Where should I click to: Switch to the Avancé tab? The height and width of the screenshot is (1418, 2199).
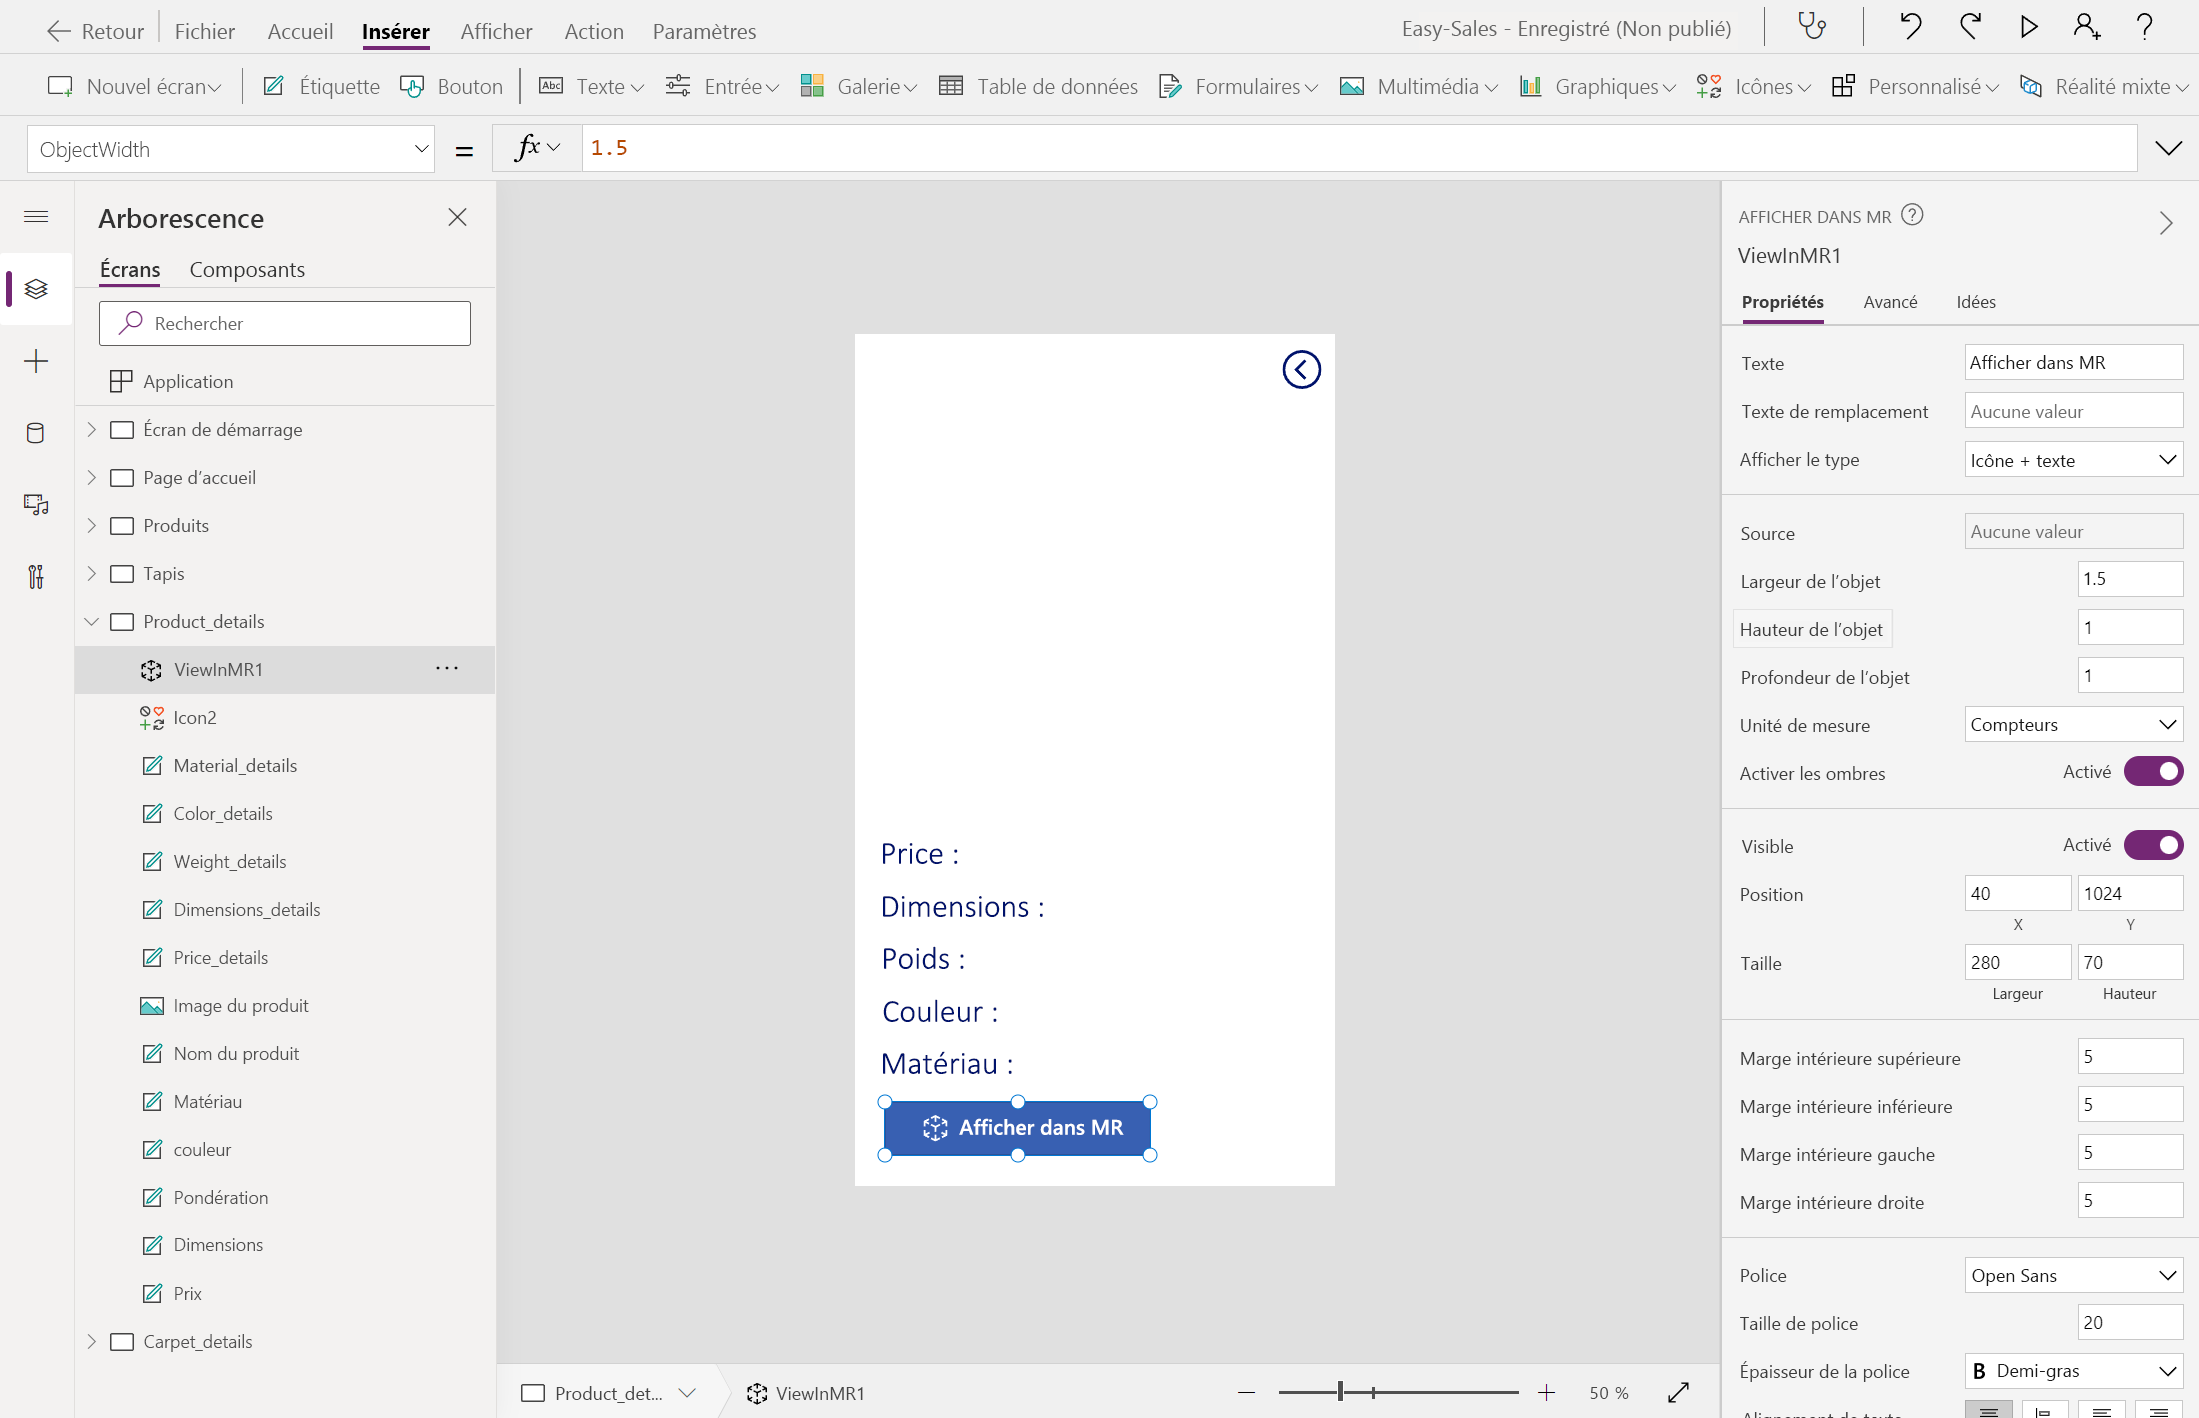[x=1890, y=302]
